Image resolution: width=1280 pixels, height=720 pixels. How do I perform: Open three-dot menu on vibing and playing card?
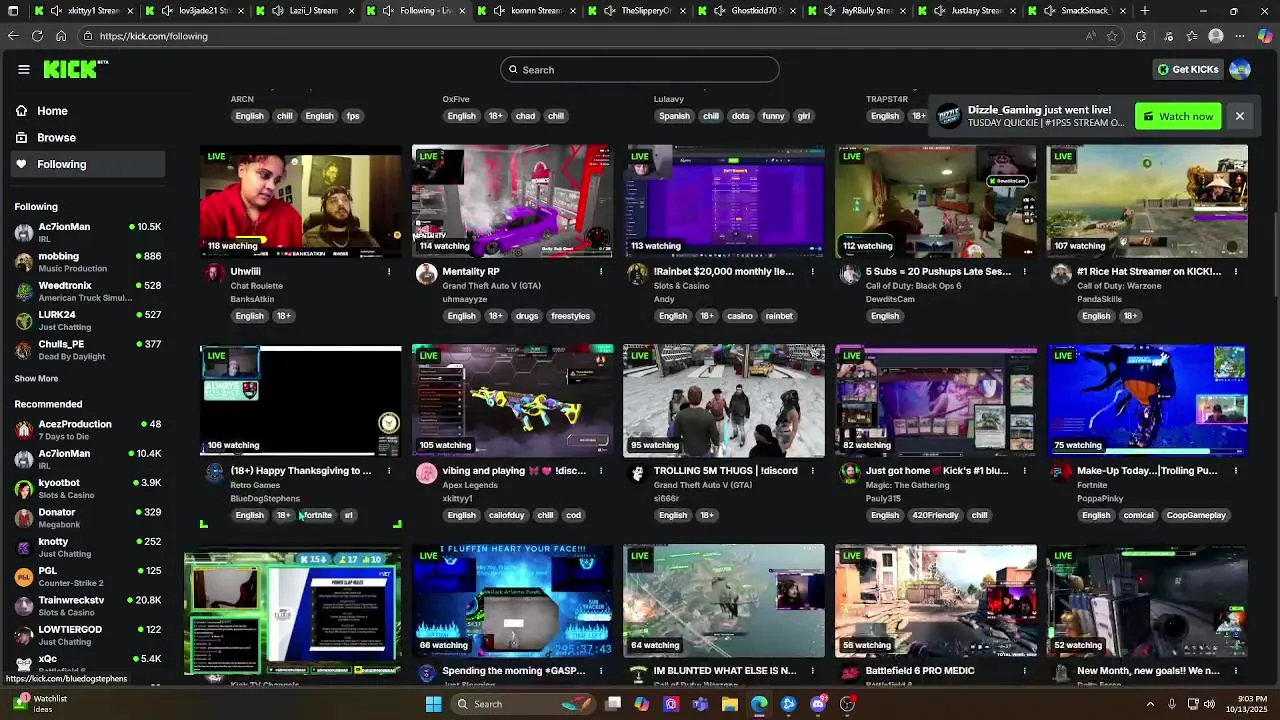[x=601, y=470]
